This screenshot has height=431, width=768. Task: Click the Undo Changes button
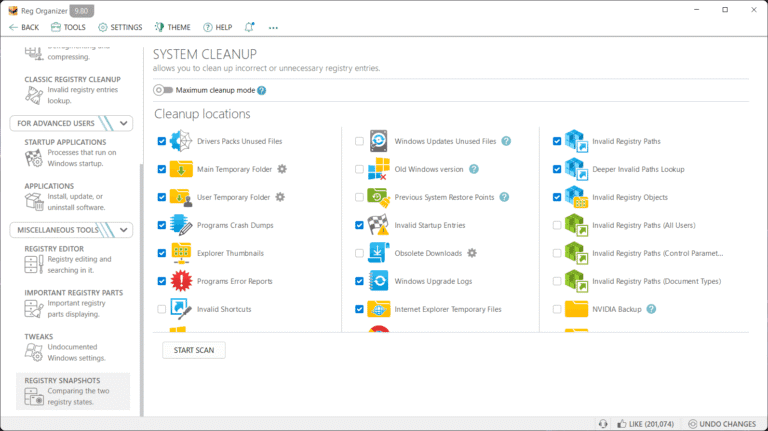[722, 424]
